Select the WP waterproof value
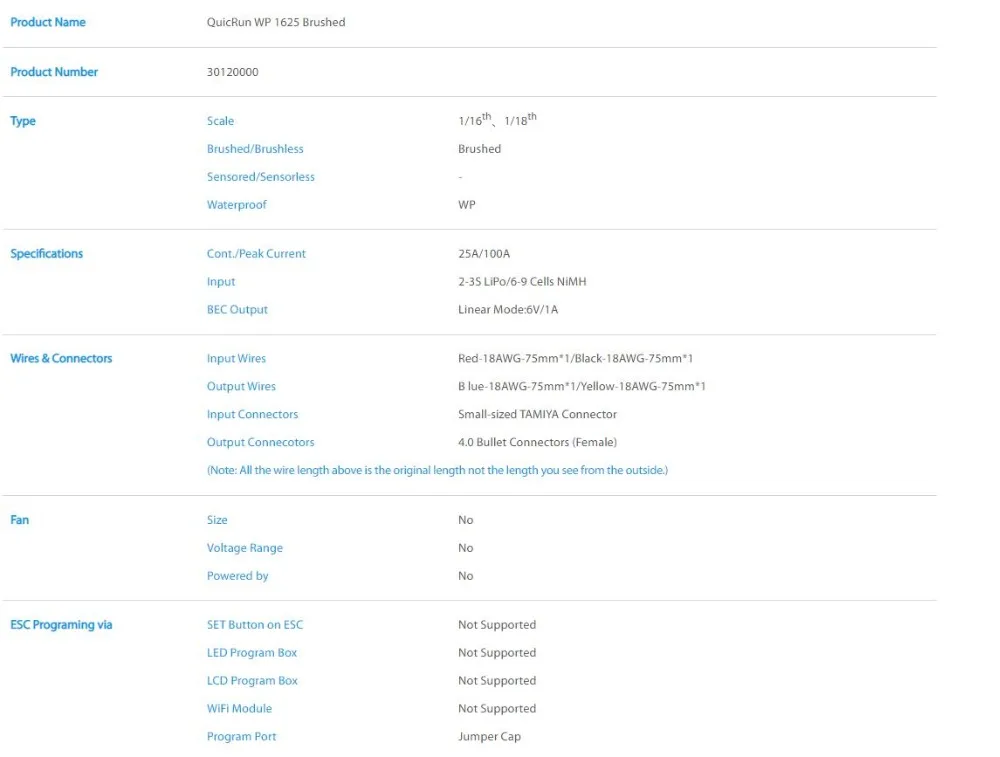1000x757 pixels. tap(467, 205)
